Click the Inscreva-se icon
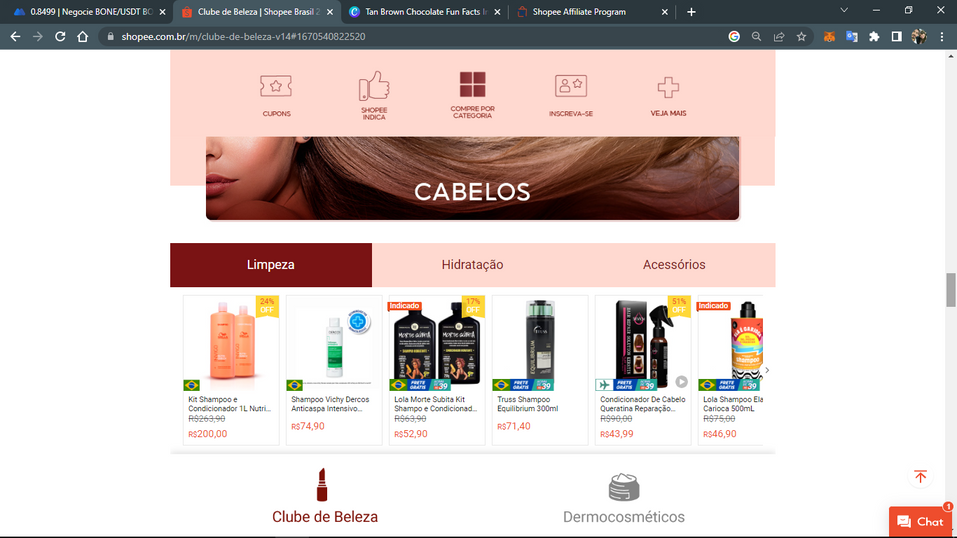The image size is (957, 538). pos(570,86)
